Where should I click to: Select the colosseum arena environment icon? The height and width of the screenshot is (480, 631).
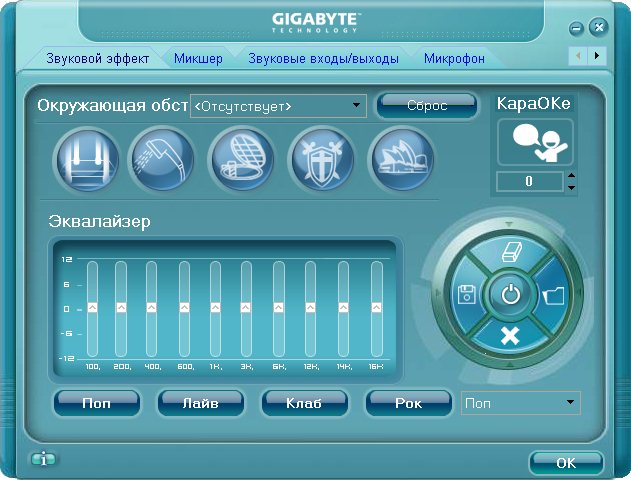(242, 160)
